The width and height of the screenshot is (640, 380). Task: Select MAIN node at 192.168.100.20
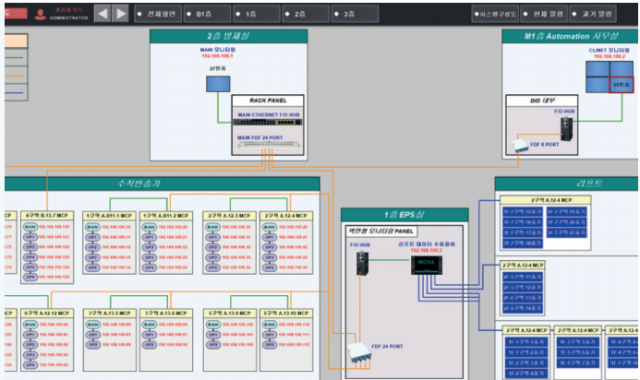149,227
